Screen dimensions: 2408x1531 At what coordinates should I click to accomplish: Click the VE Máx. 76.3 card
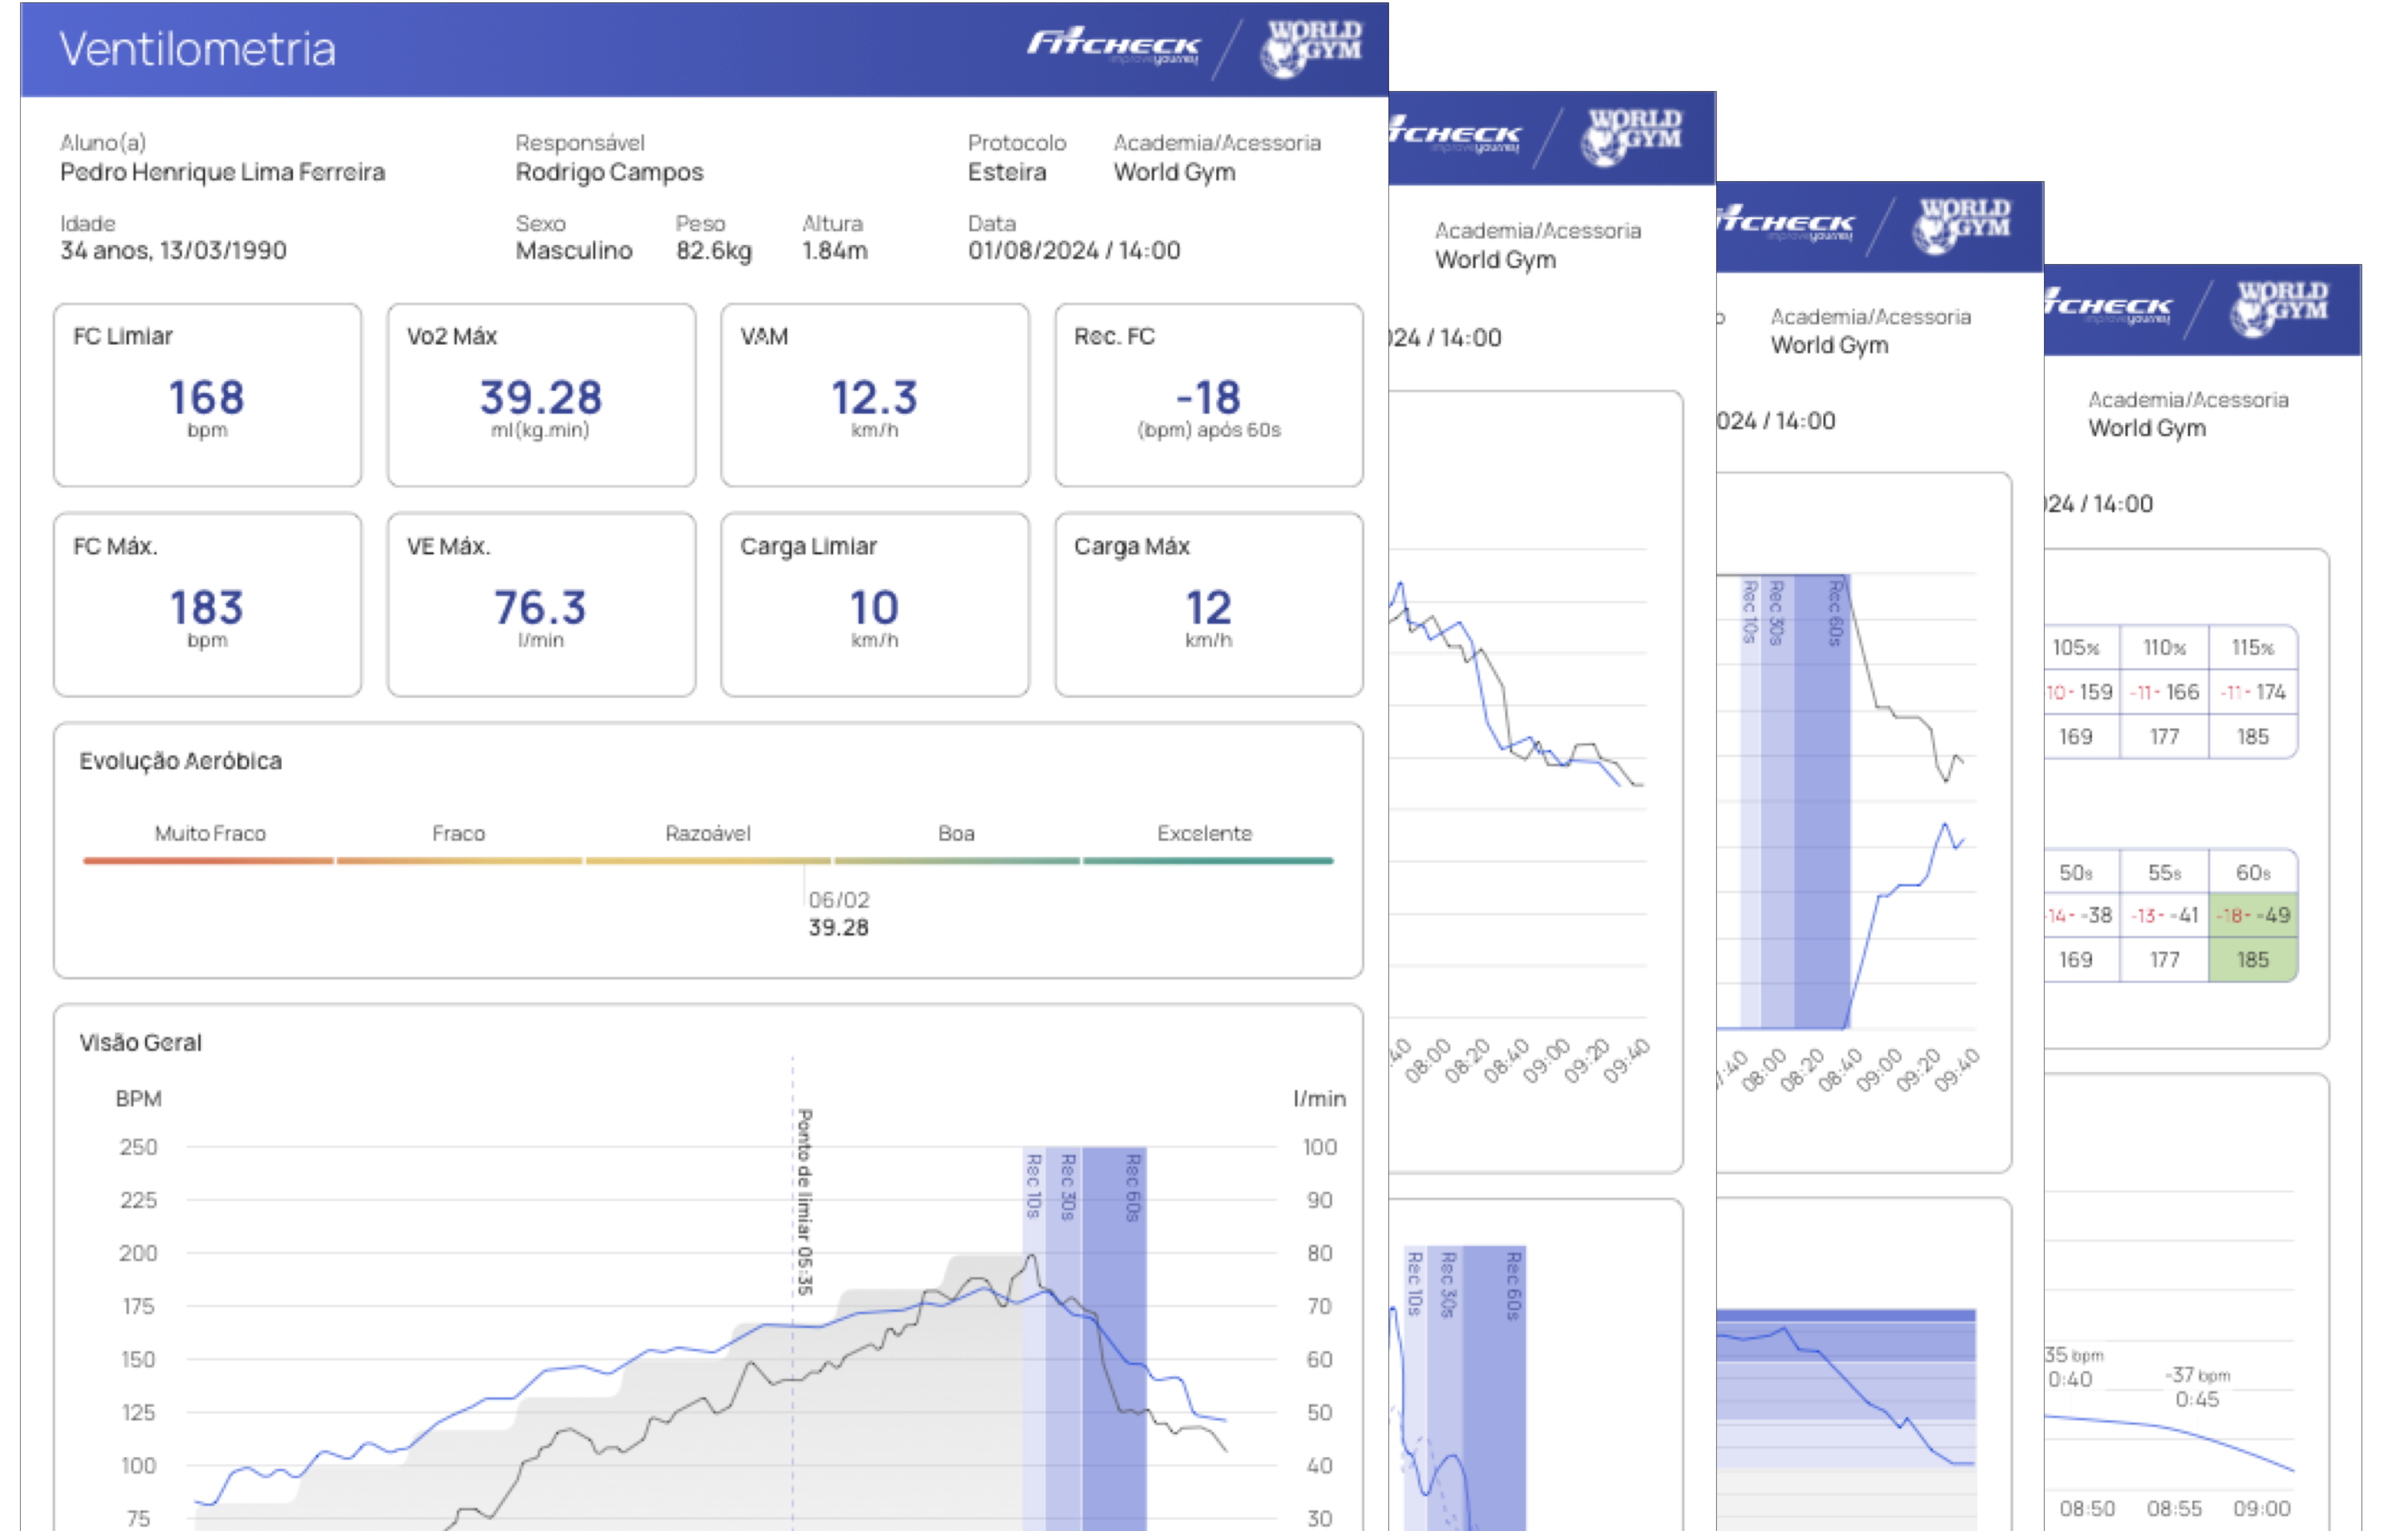tap(541, 605)
